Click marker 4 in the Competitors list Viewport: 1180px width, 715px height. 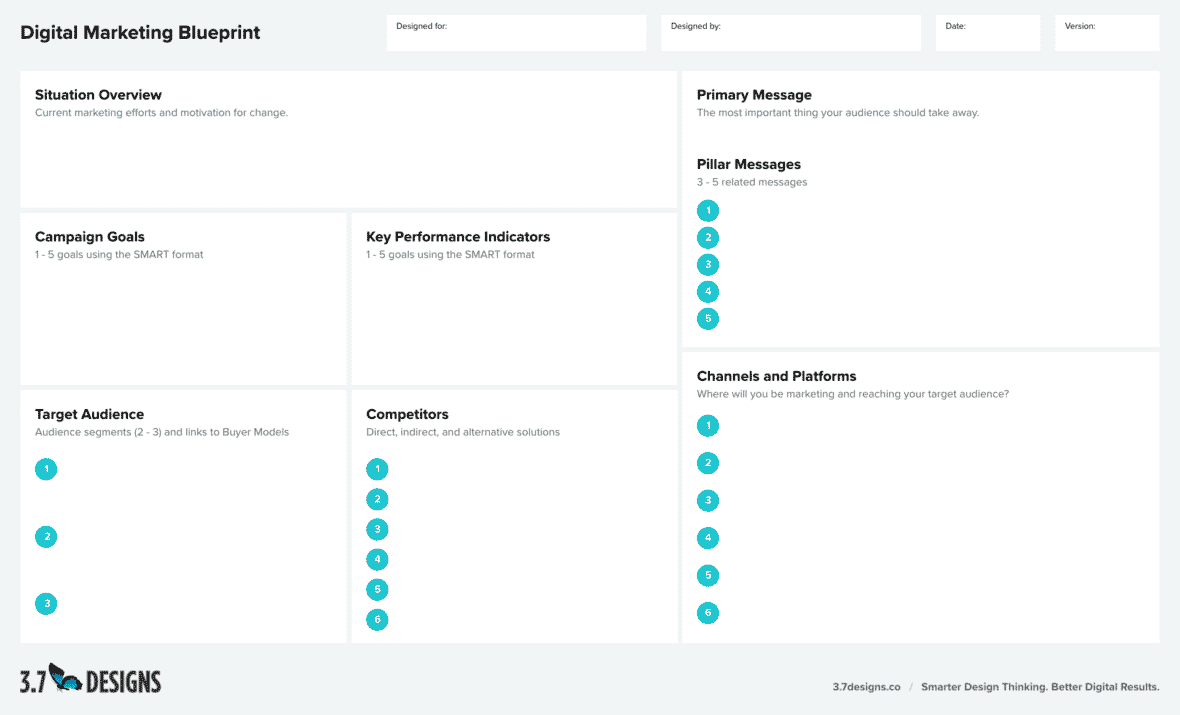tap(377, 559)
